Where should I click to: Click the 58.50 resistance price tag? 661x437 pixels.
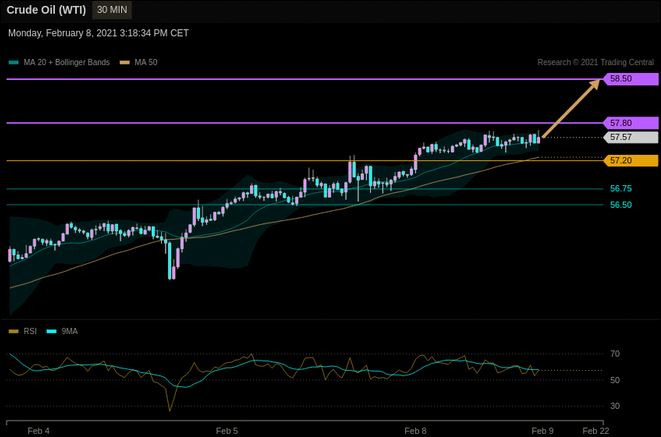point(631,79)
